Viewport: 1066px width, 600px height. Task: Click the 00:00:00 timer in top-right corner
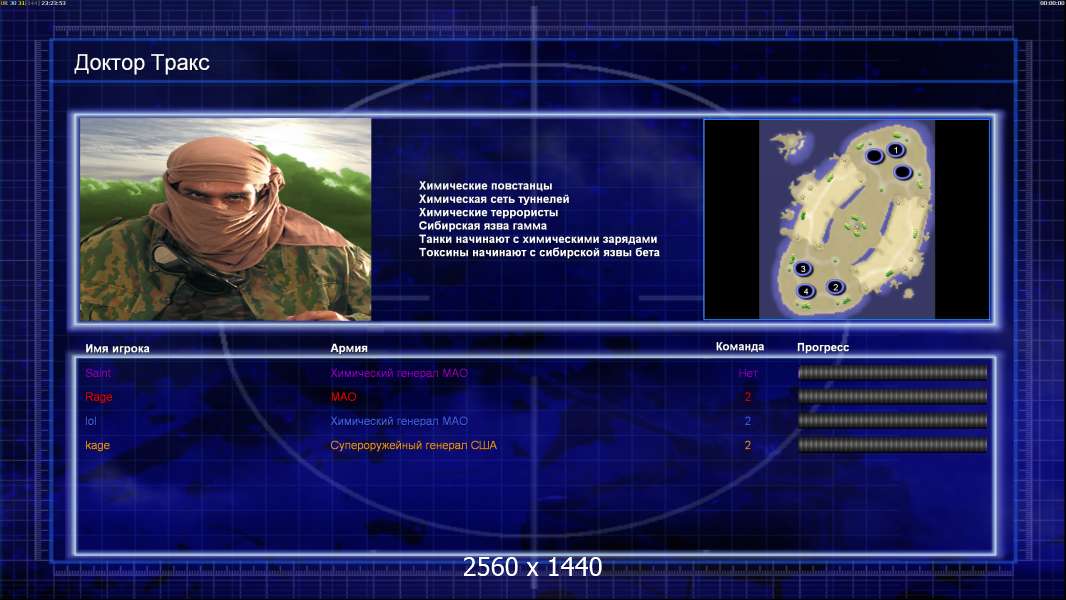pyautogui.click(x=1052, y=3)
